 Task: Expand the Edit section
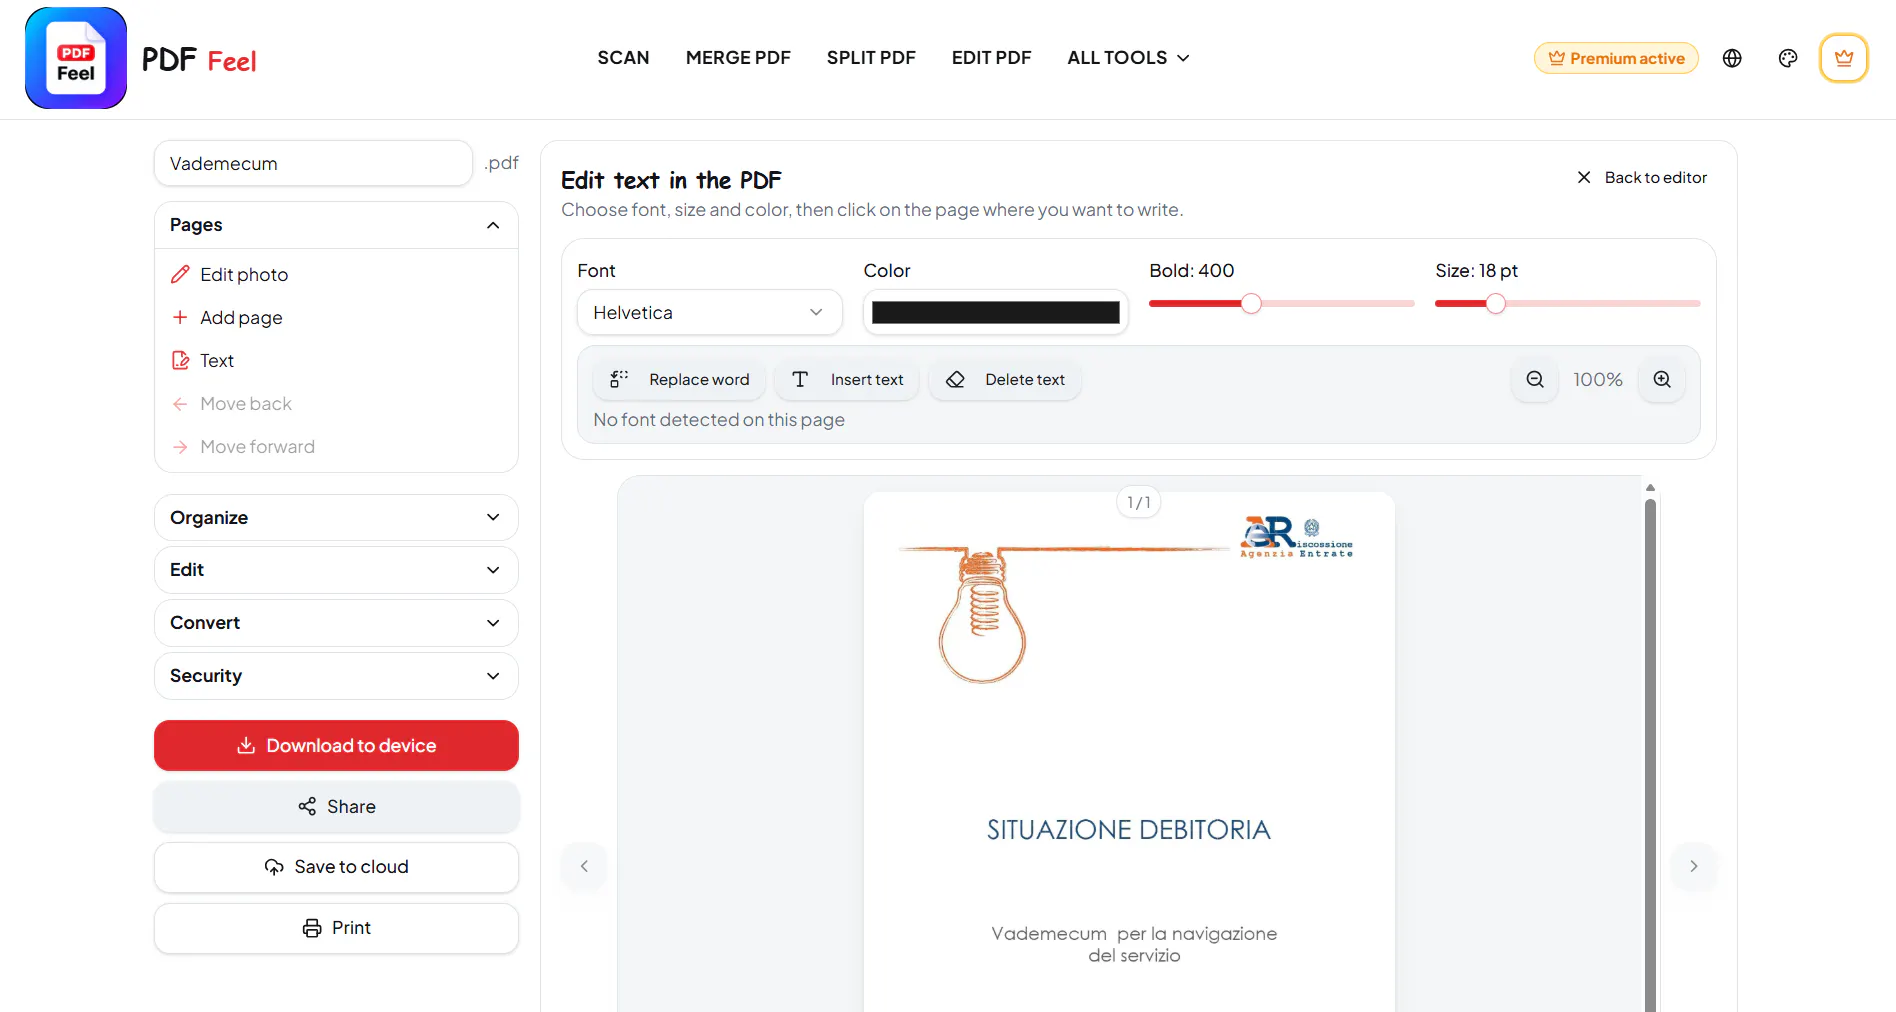tap(336, 570)
